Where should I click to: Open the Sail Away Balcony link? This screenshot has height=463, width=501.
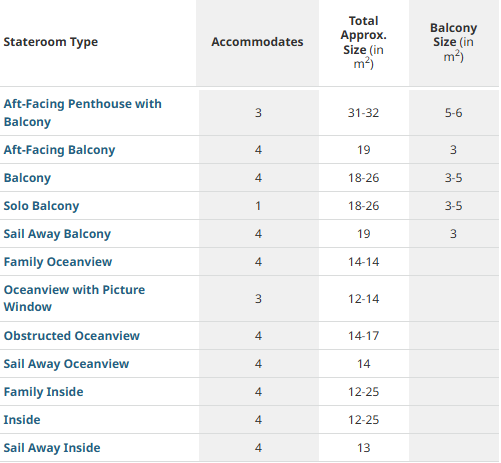(x=57, y=234)
